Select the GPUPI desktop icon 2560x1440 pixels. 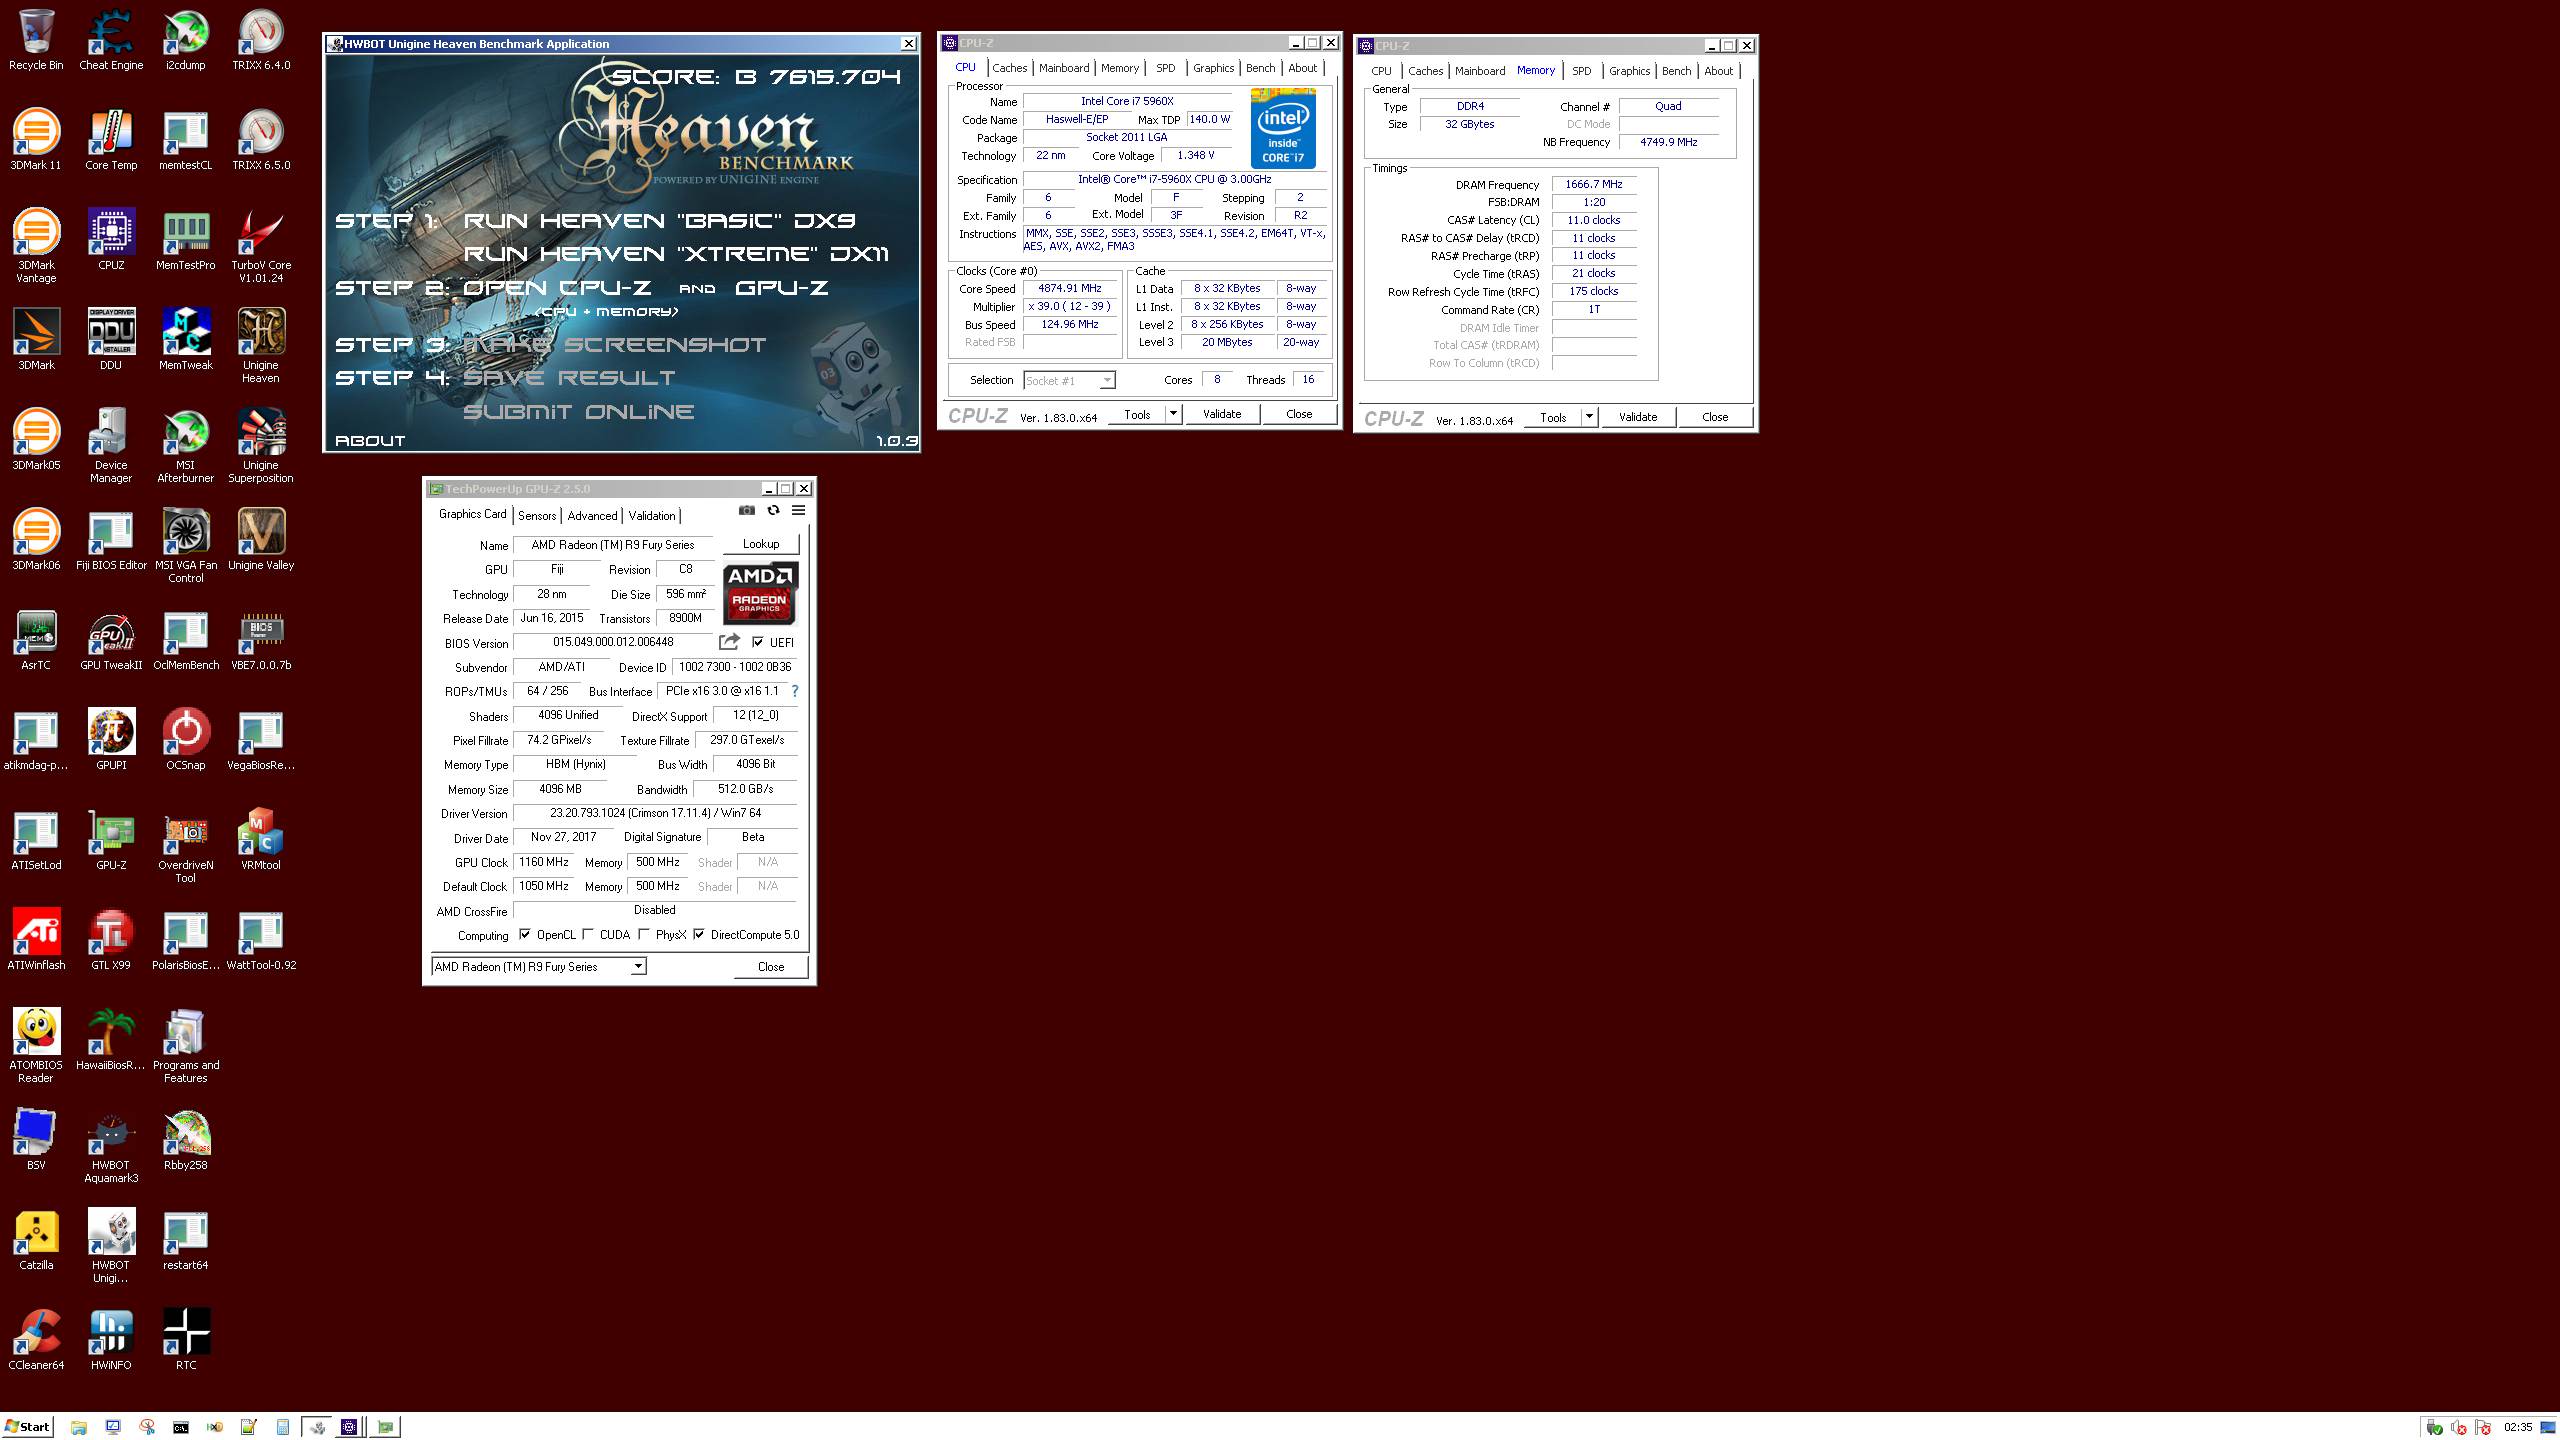pos(111,740)
